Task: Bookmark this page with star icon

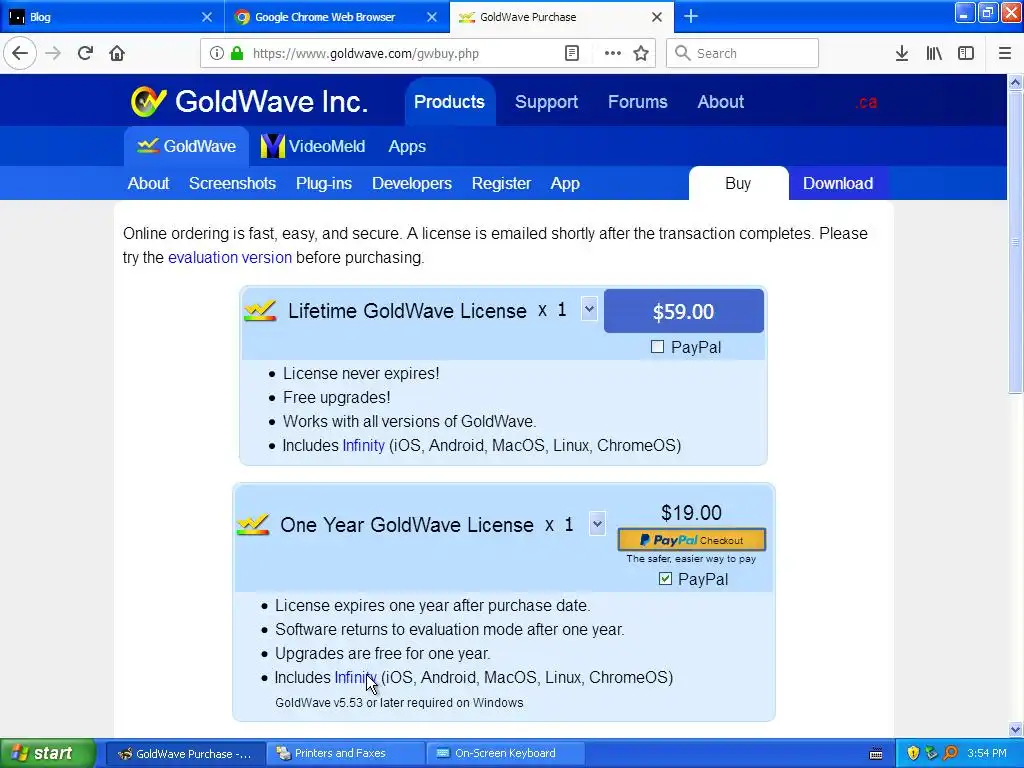Action: pyautogui.click(x=641, y=53)
